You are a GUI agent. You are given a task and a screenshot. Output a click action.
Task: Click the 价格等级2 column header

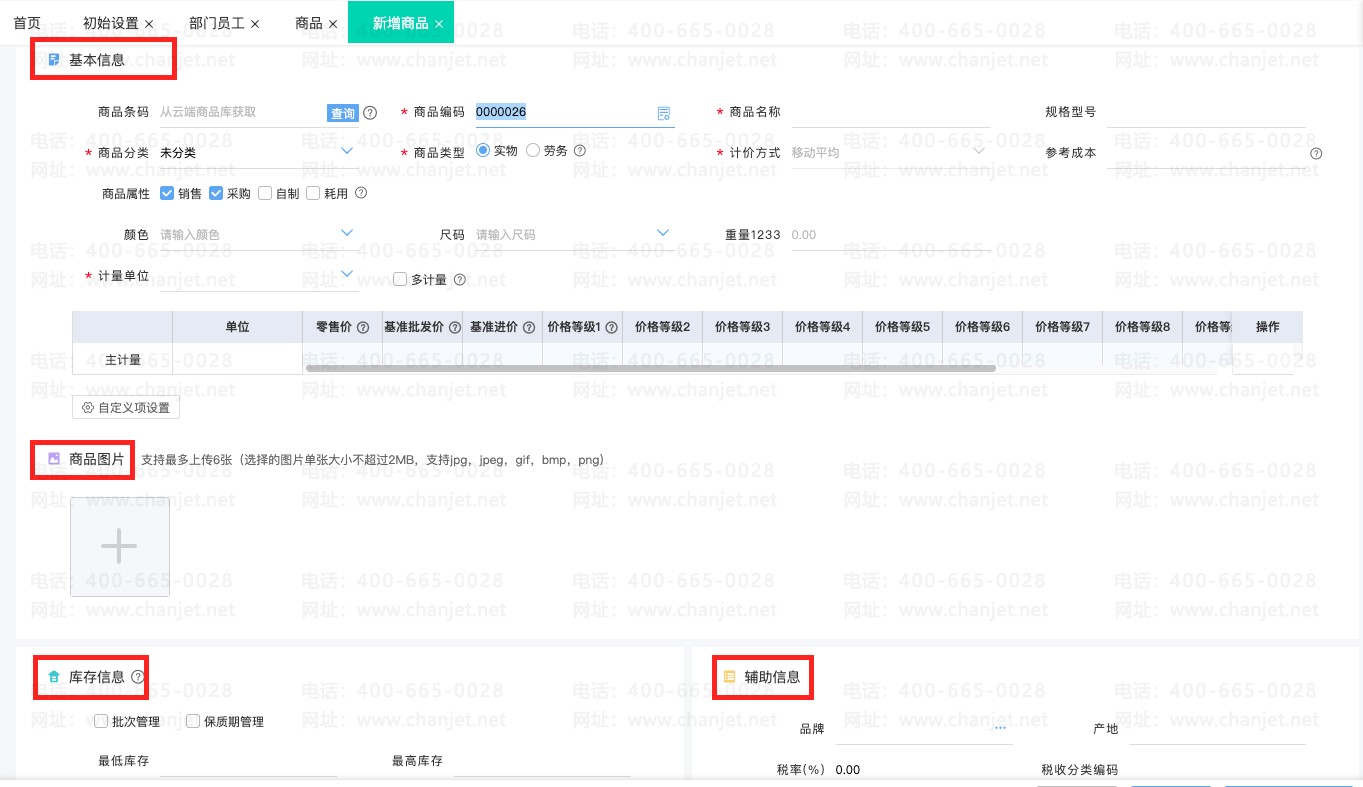pos(662,327)
